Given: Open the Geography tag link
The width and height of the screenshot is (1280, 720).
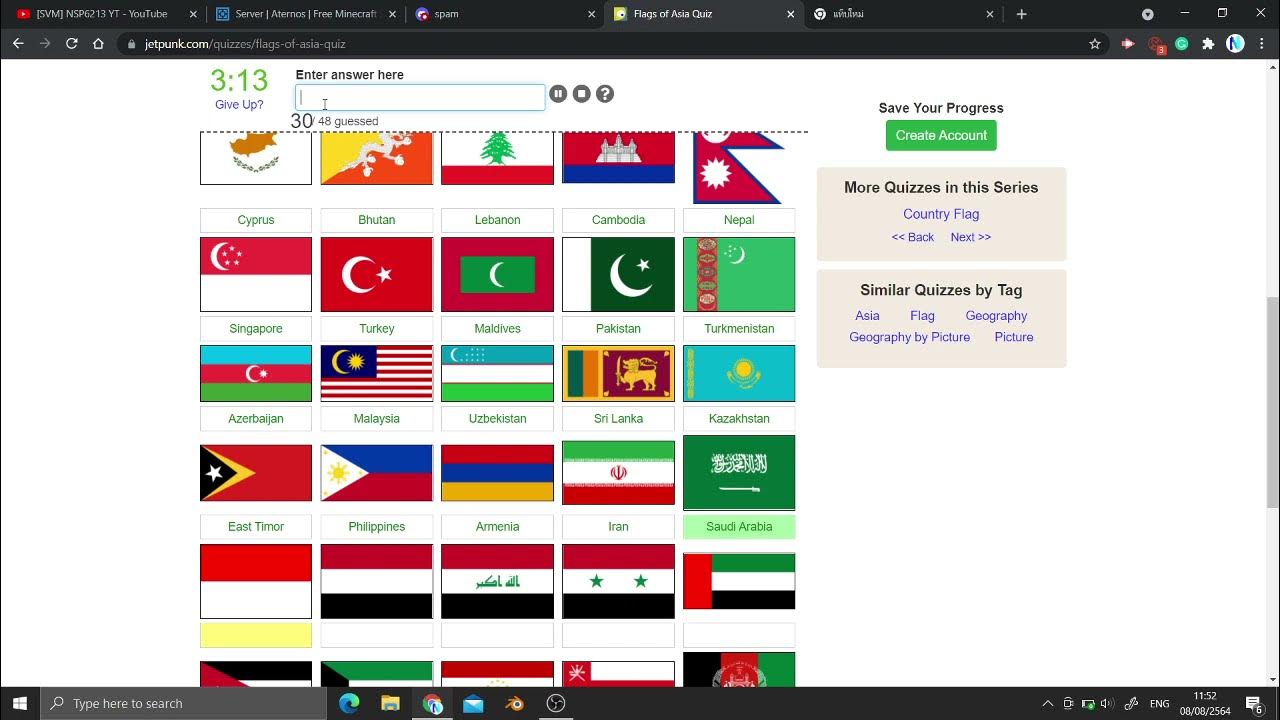Looking at the screenshot, I should pos(996,316).
